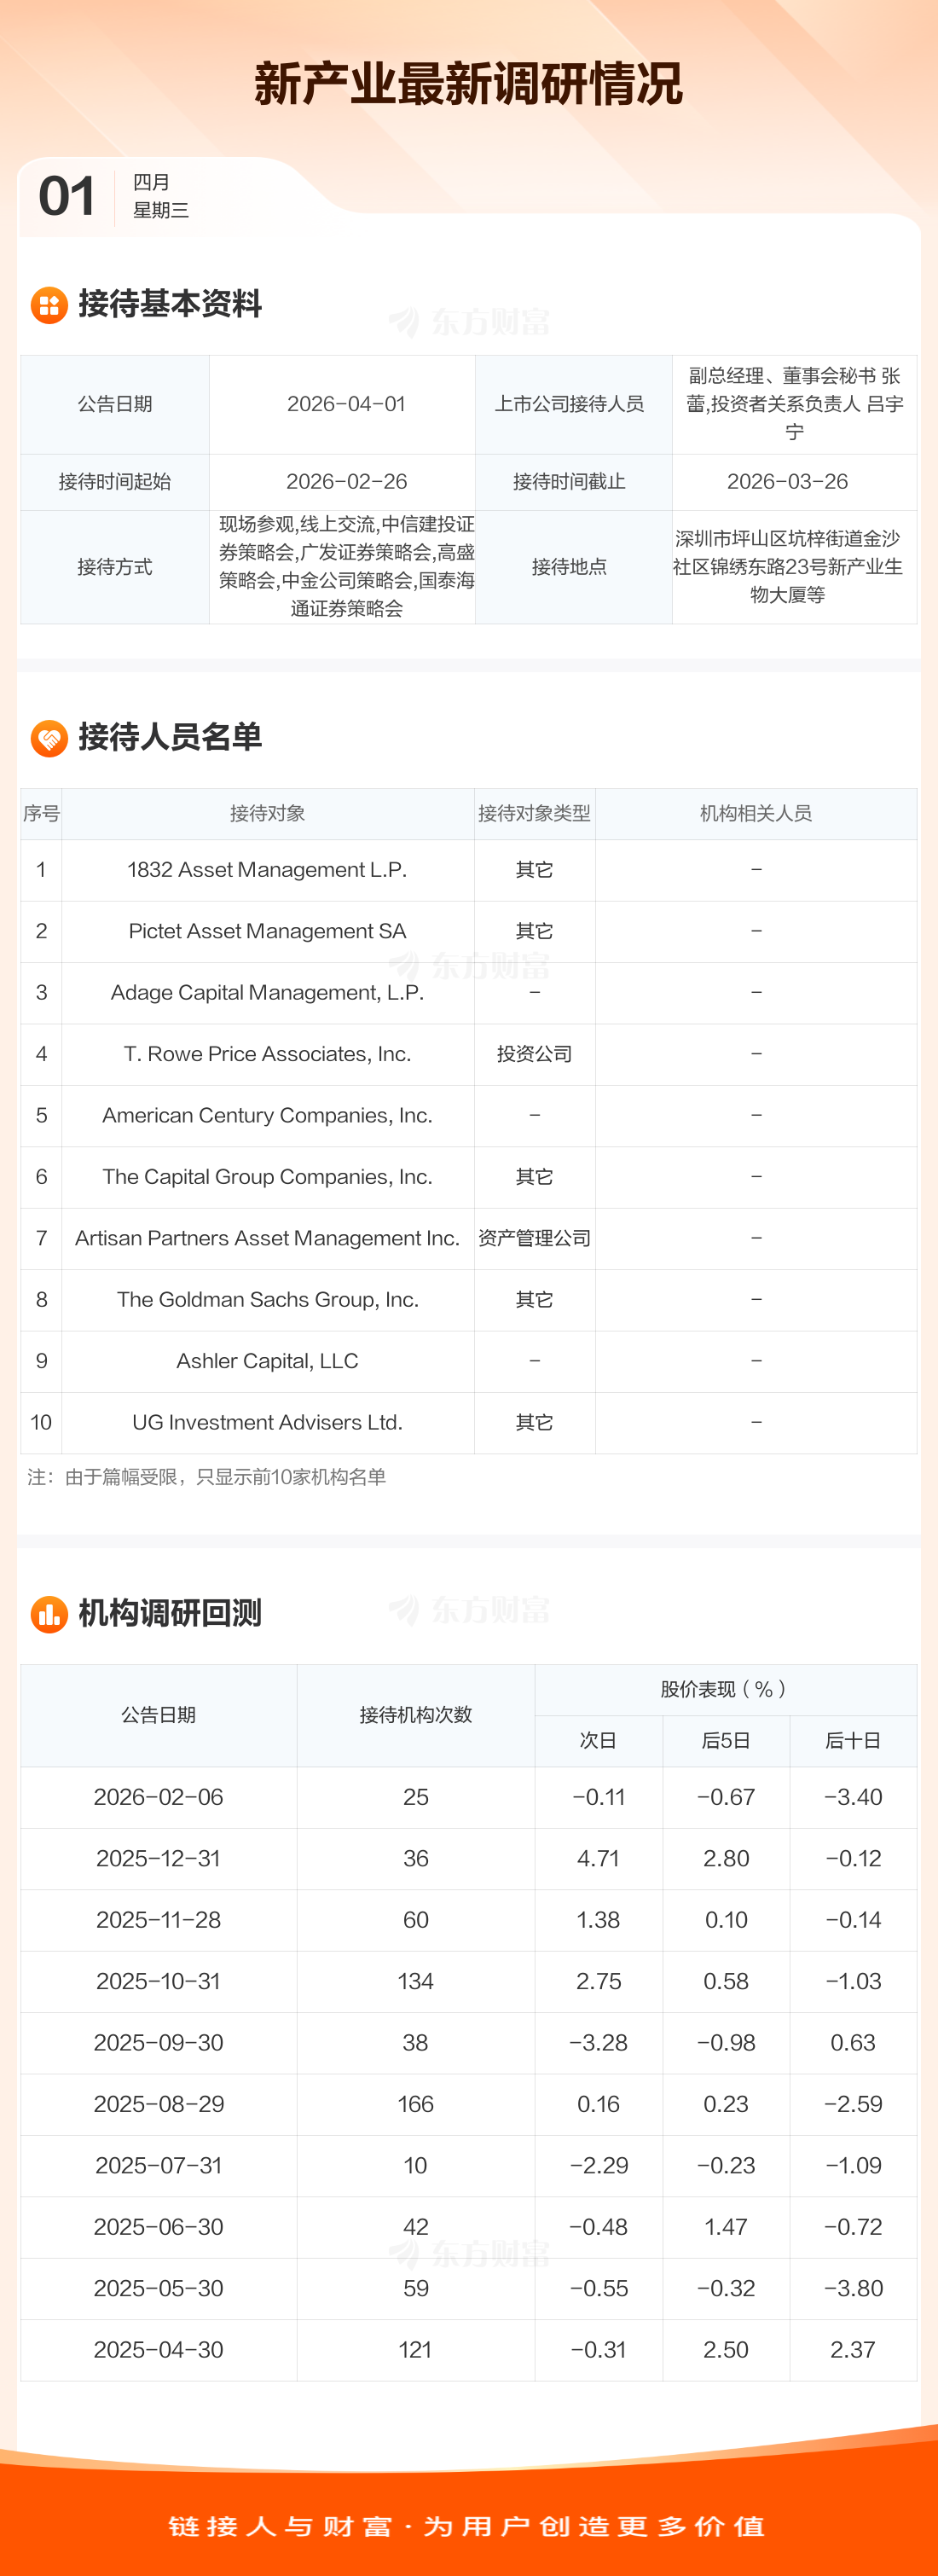Select the 2025-09-30 date cell
This screenshot has width=938, height=2576.
158,2043
